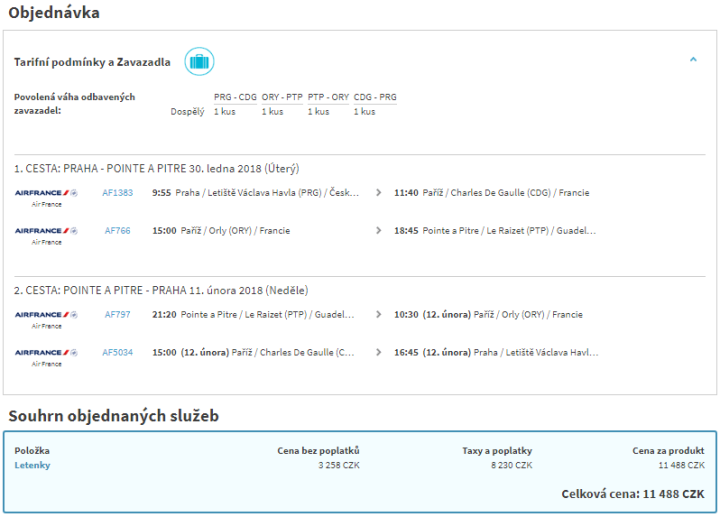Screen dimensions: 720x517
Task: Open flight number AF766 link
Action: click(117, 231)
